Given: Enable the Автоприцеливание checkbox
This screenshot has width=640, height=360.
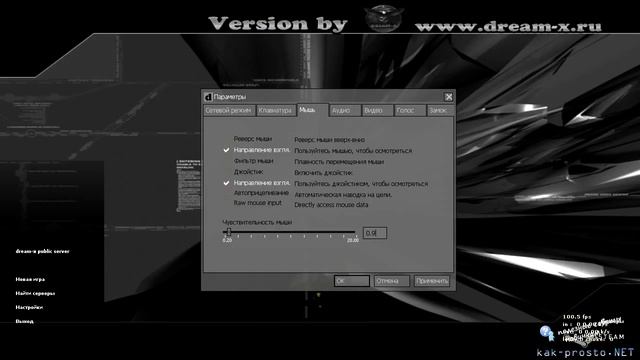Looking at the screenshot, I should 227,193.
